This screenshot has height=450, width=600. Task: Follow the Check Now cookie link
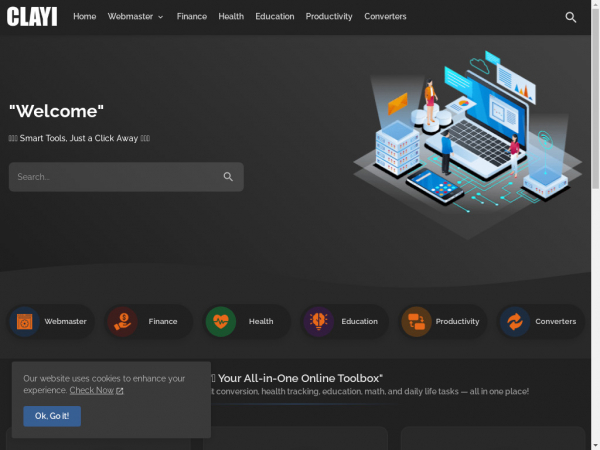coord(95,390)
